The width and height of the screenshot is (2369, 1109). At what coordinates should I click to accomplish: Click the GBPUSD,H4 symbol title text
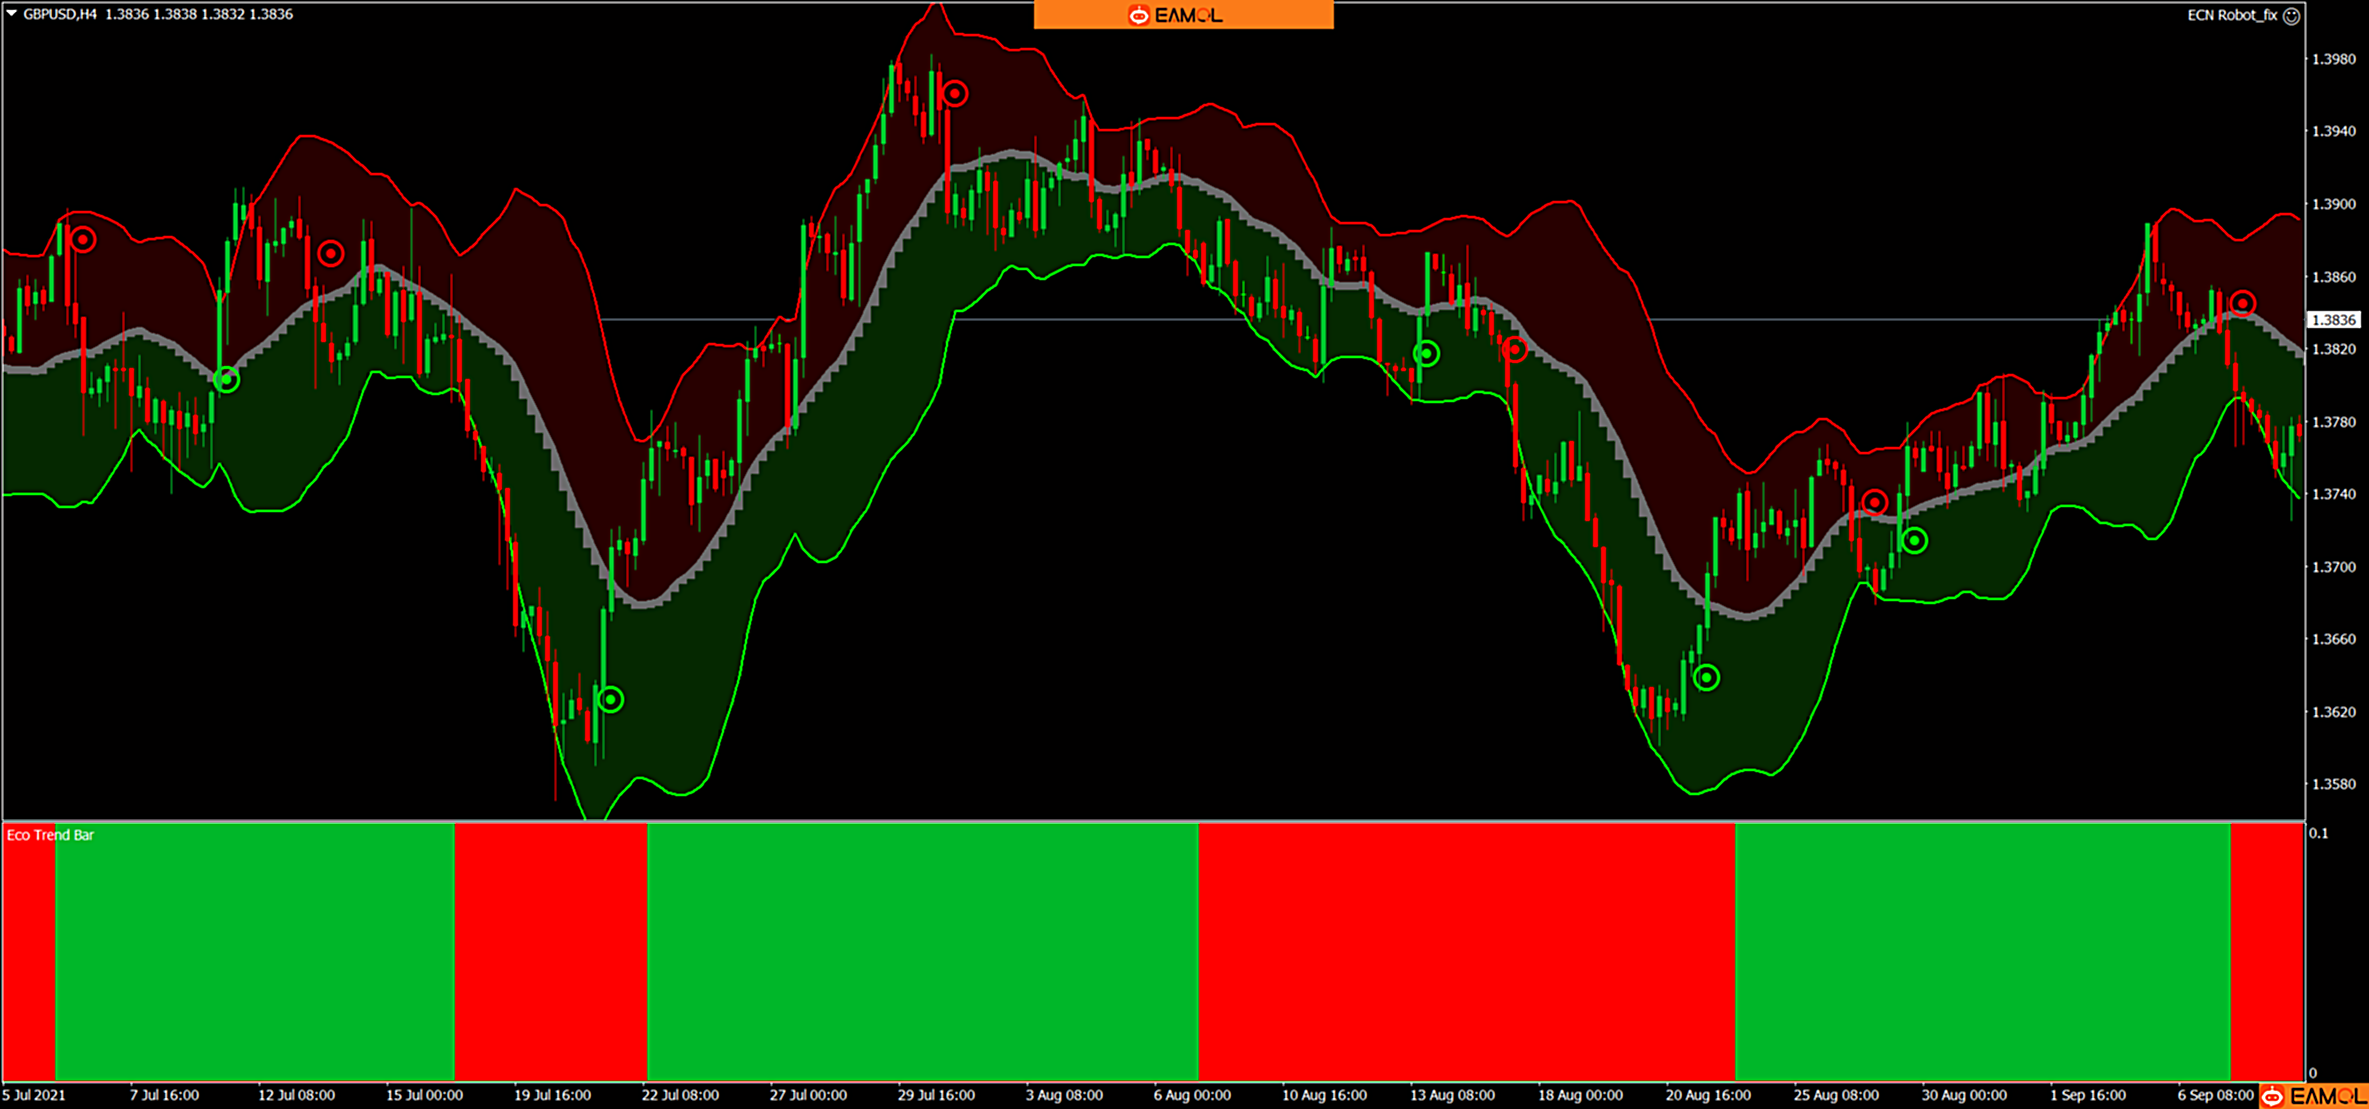(60, 14)
